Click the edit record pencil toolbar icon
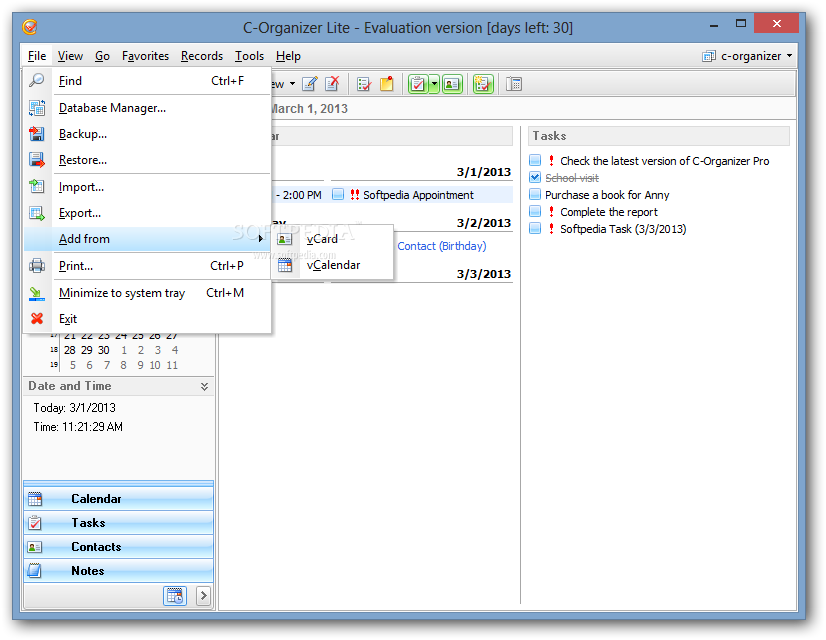 [x=310, y=84]
